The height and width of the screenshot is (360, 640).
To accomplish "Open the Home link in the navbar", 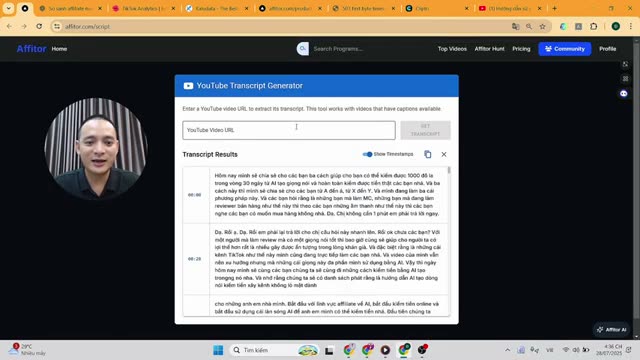I will pos(59,49).
